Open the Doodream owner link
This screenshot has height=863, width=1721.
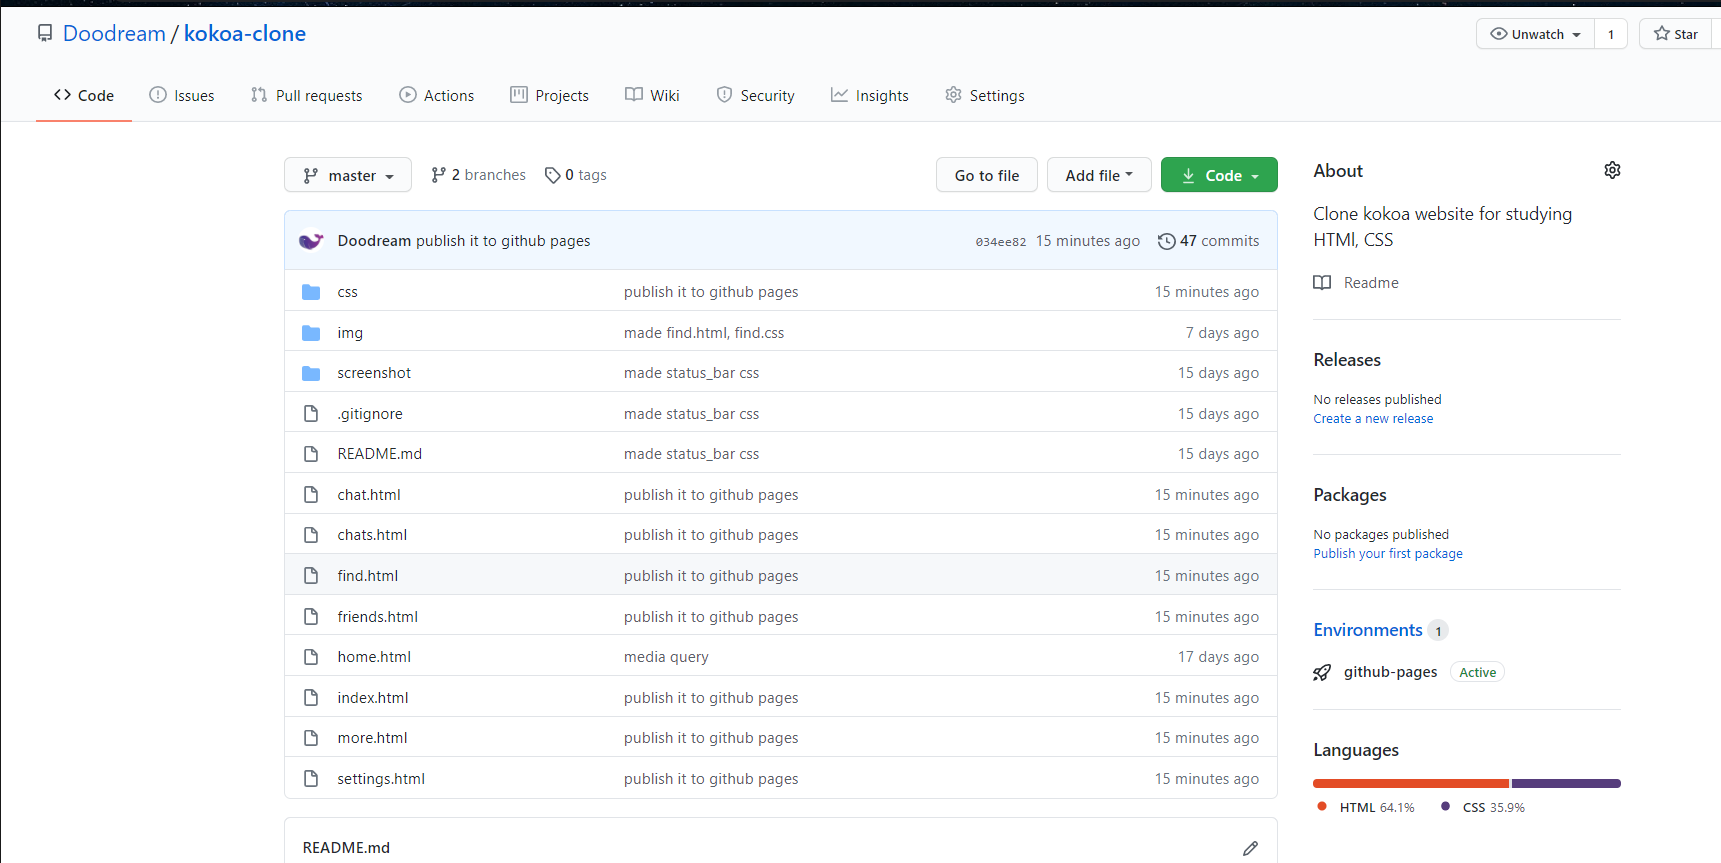click(x=114, y=34)
